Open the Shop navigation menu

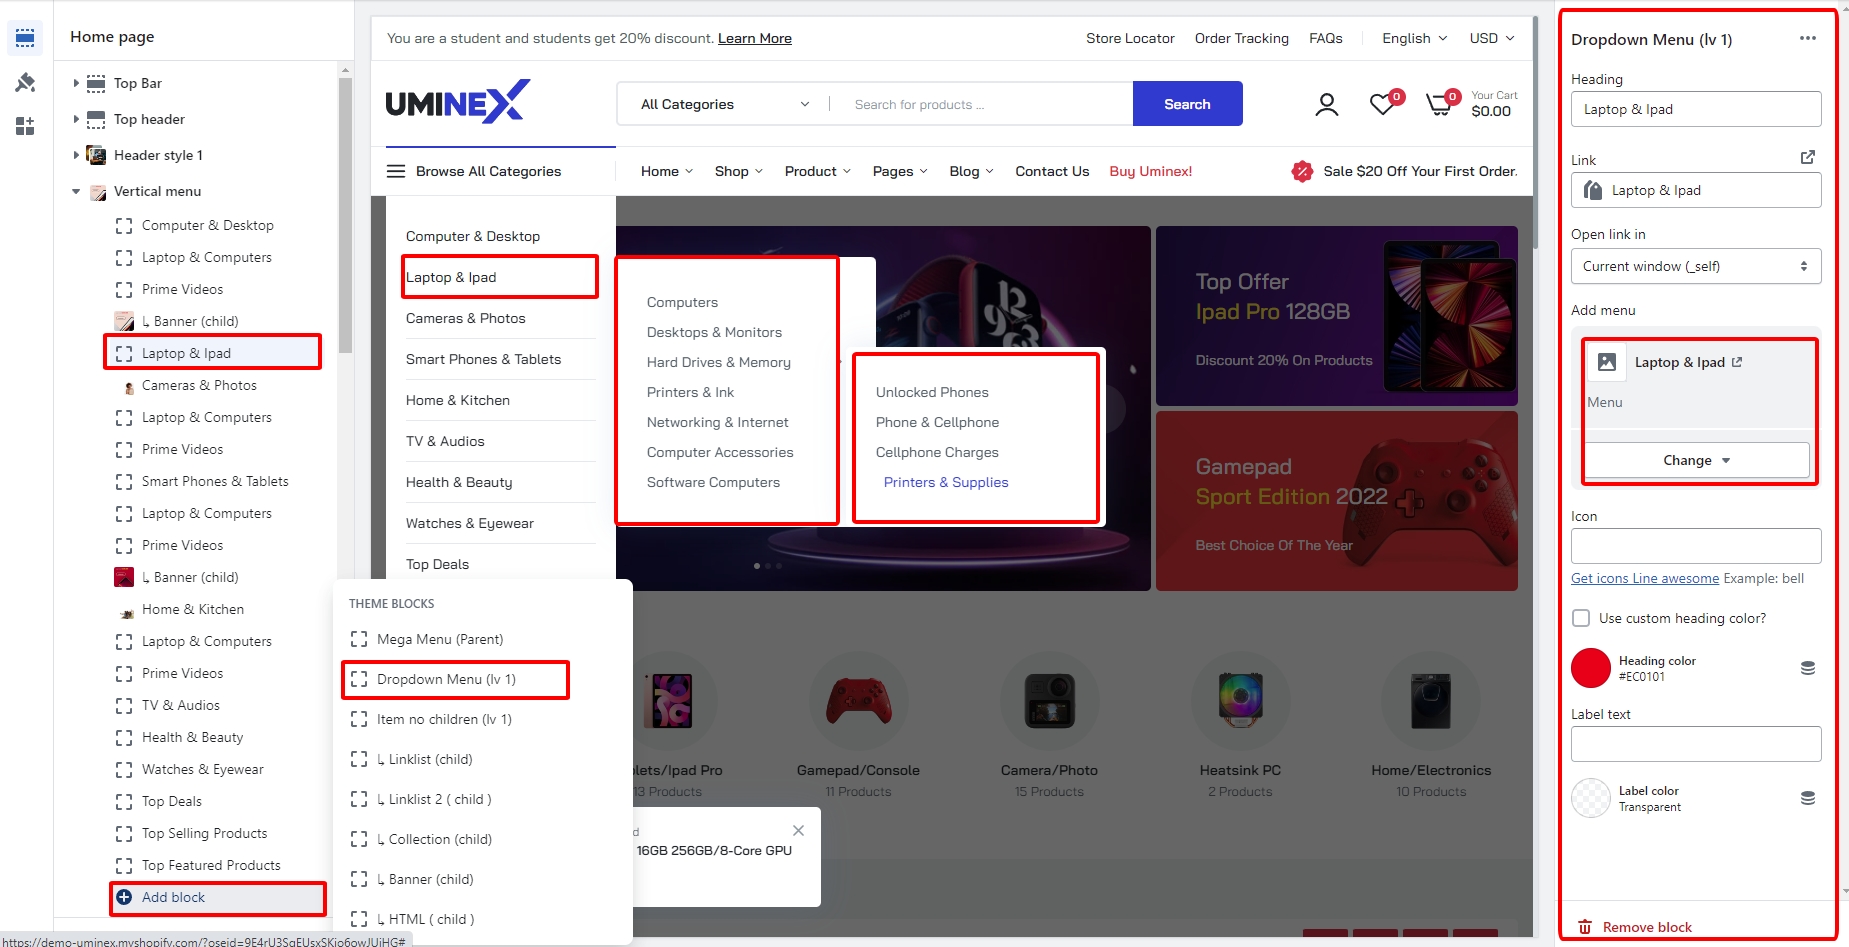coord(738,171)
